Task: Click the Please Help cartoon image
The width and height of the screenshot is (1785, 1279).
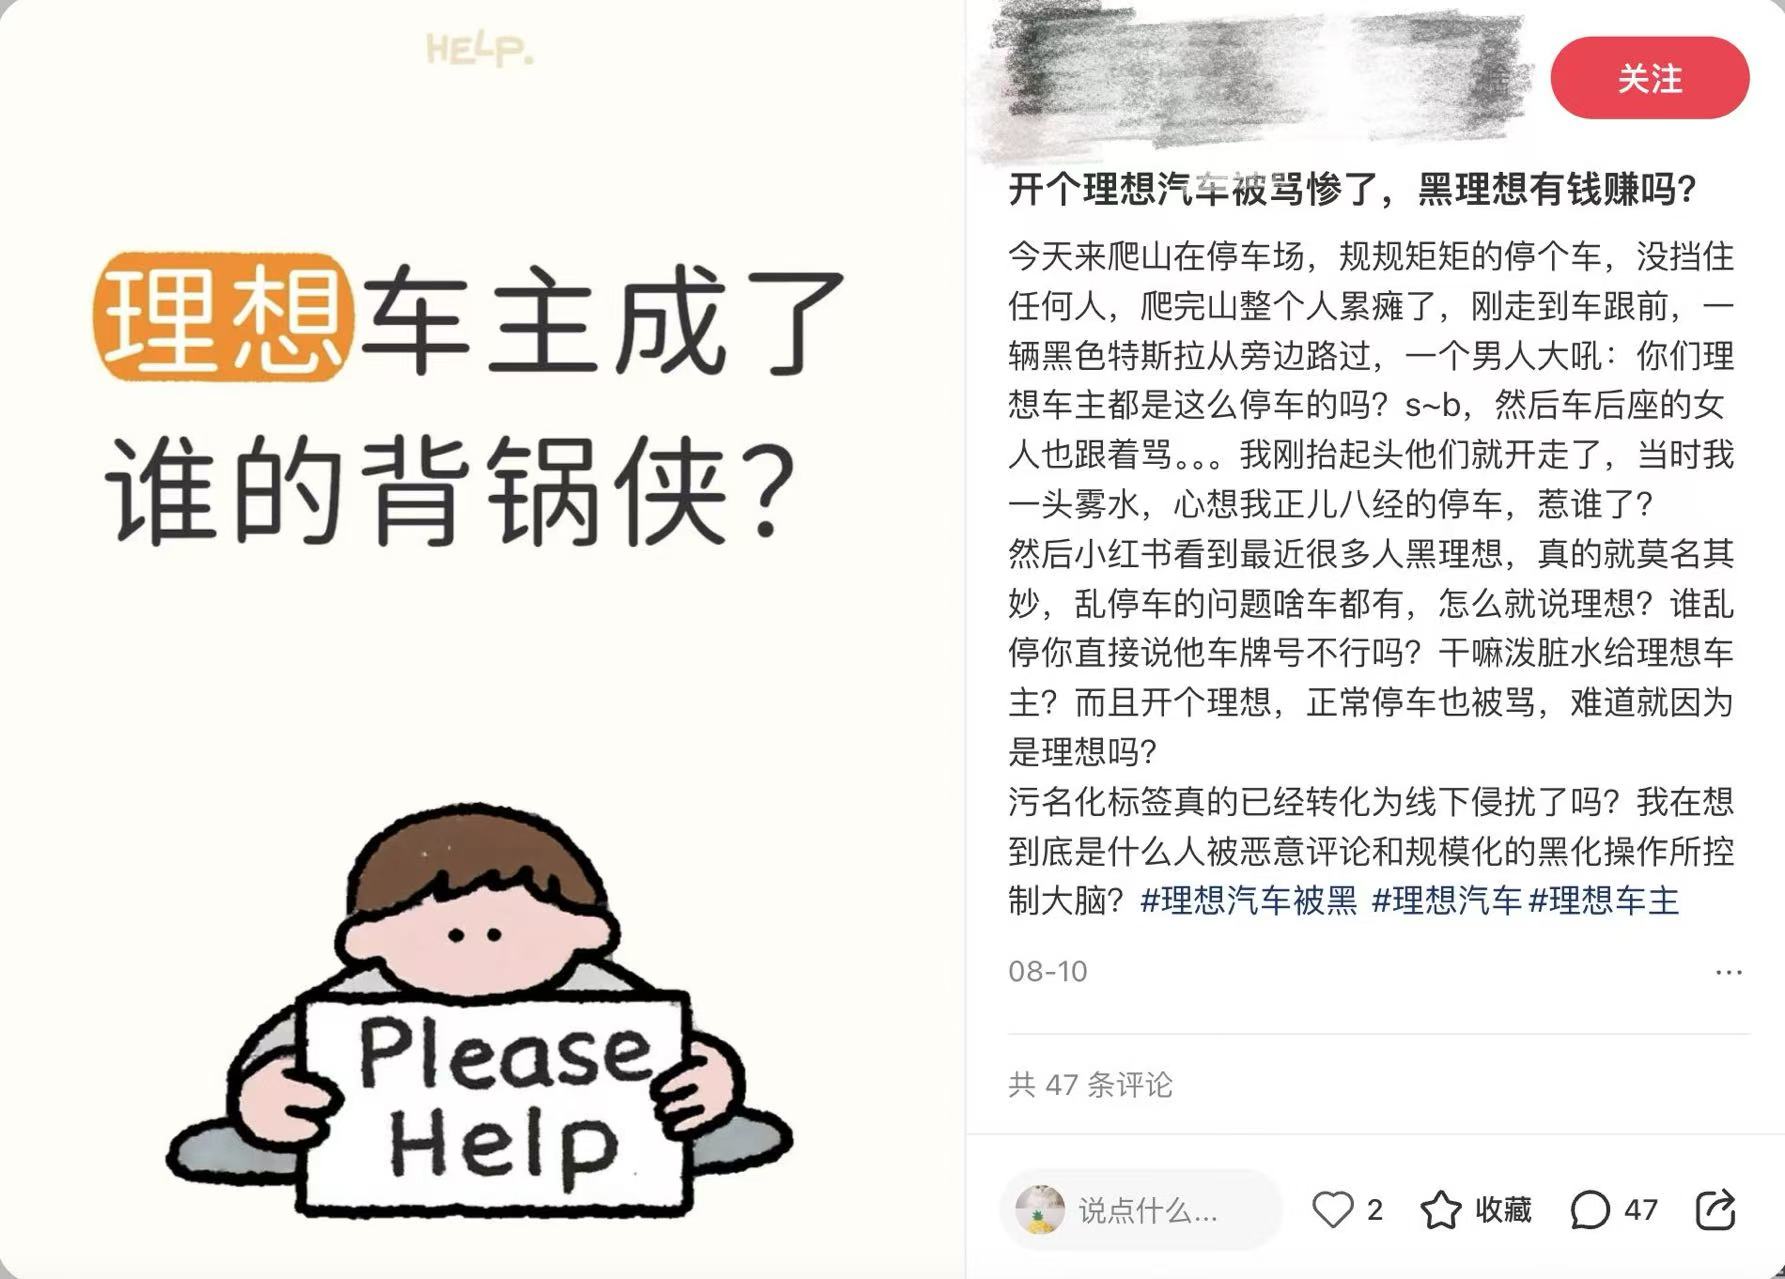Action: coord(480,1010)
